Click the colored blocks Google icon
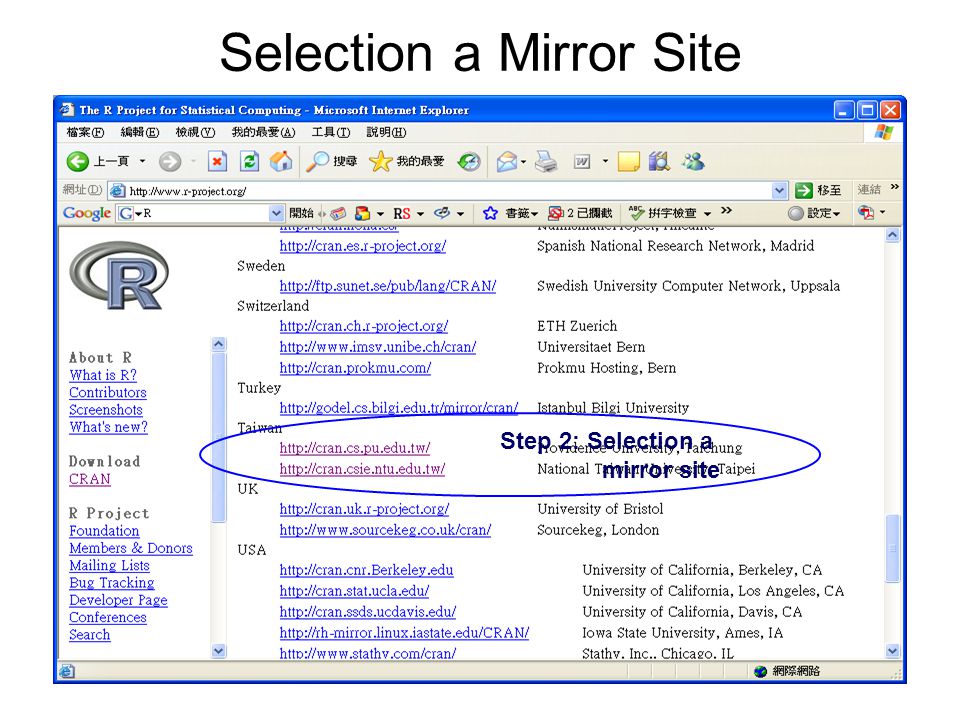This screenshot has width=960, height=720. [x=362, y=214]
